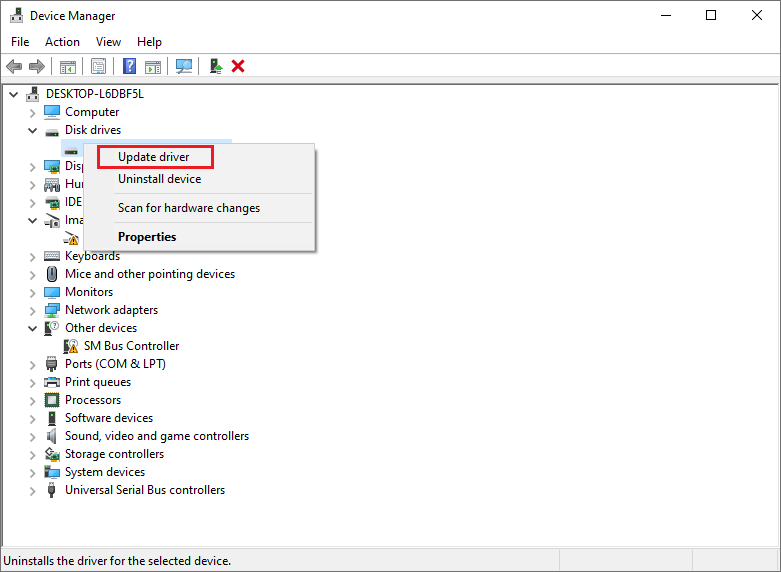The image size is (781, 572).
Task: Click the Print queues printer icon
Action: tap(52, 382)
